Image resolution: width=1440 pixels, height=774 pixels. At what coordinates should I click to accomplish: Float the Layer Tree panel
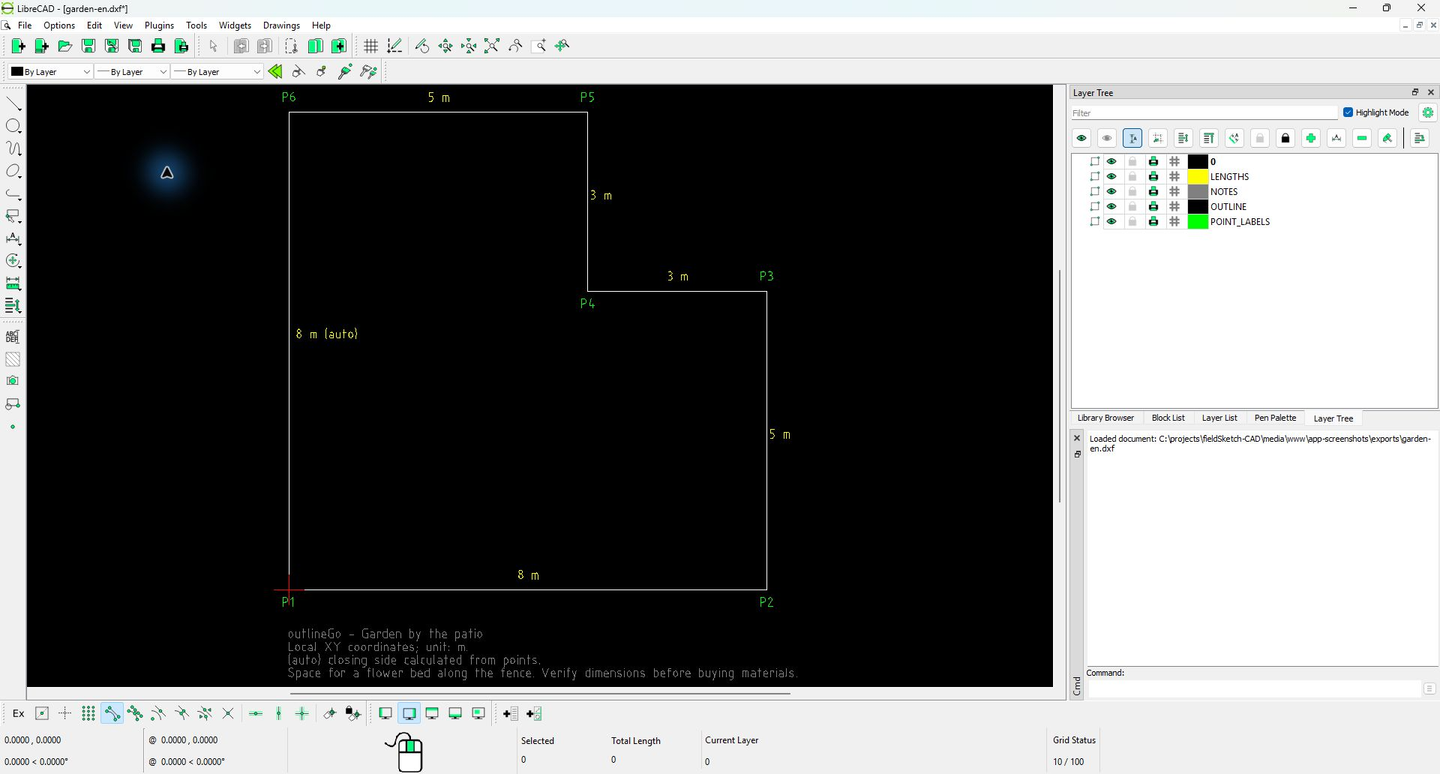point(1415,92)
